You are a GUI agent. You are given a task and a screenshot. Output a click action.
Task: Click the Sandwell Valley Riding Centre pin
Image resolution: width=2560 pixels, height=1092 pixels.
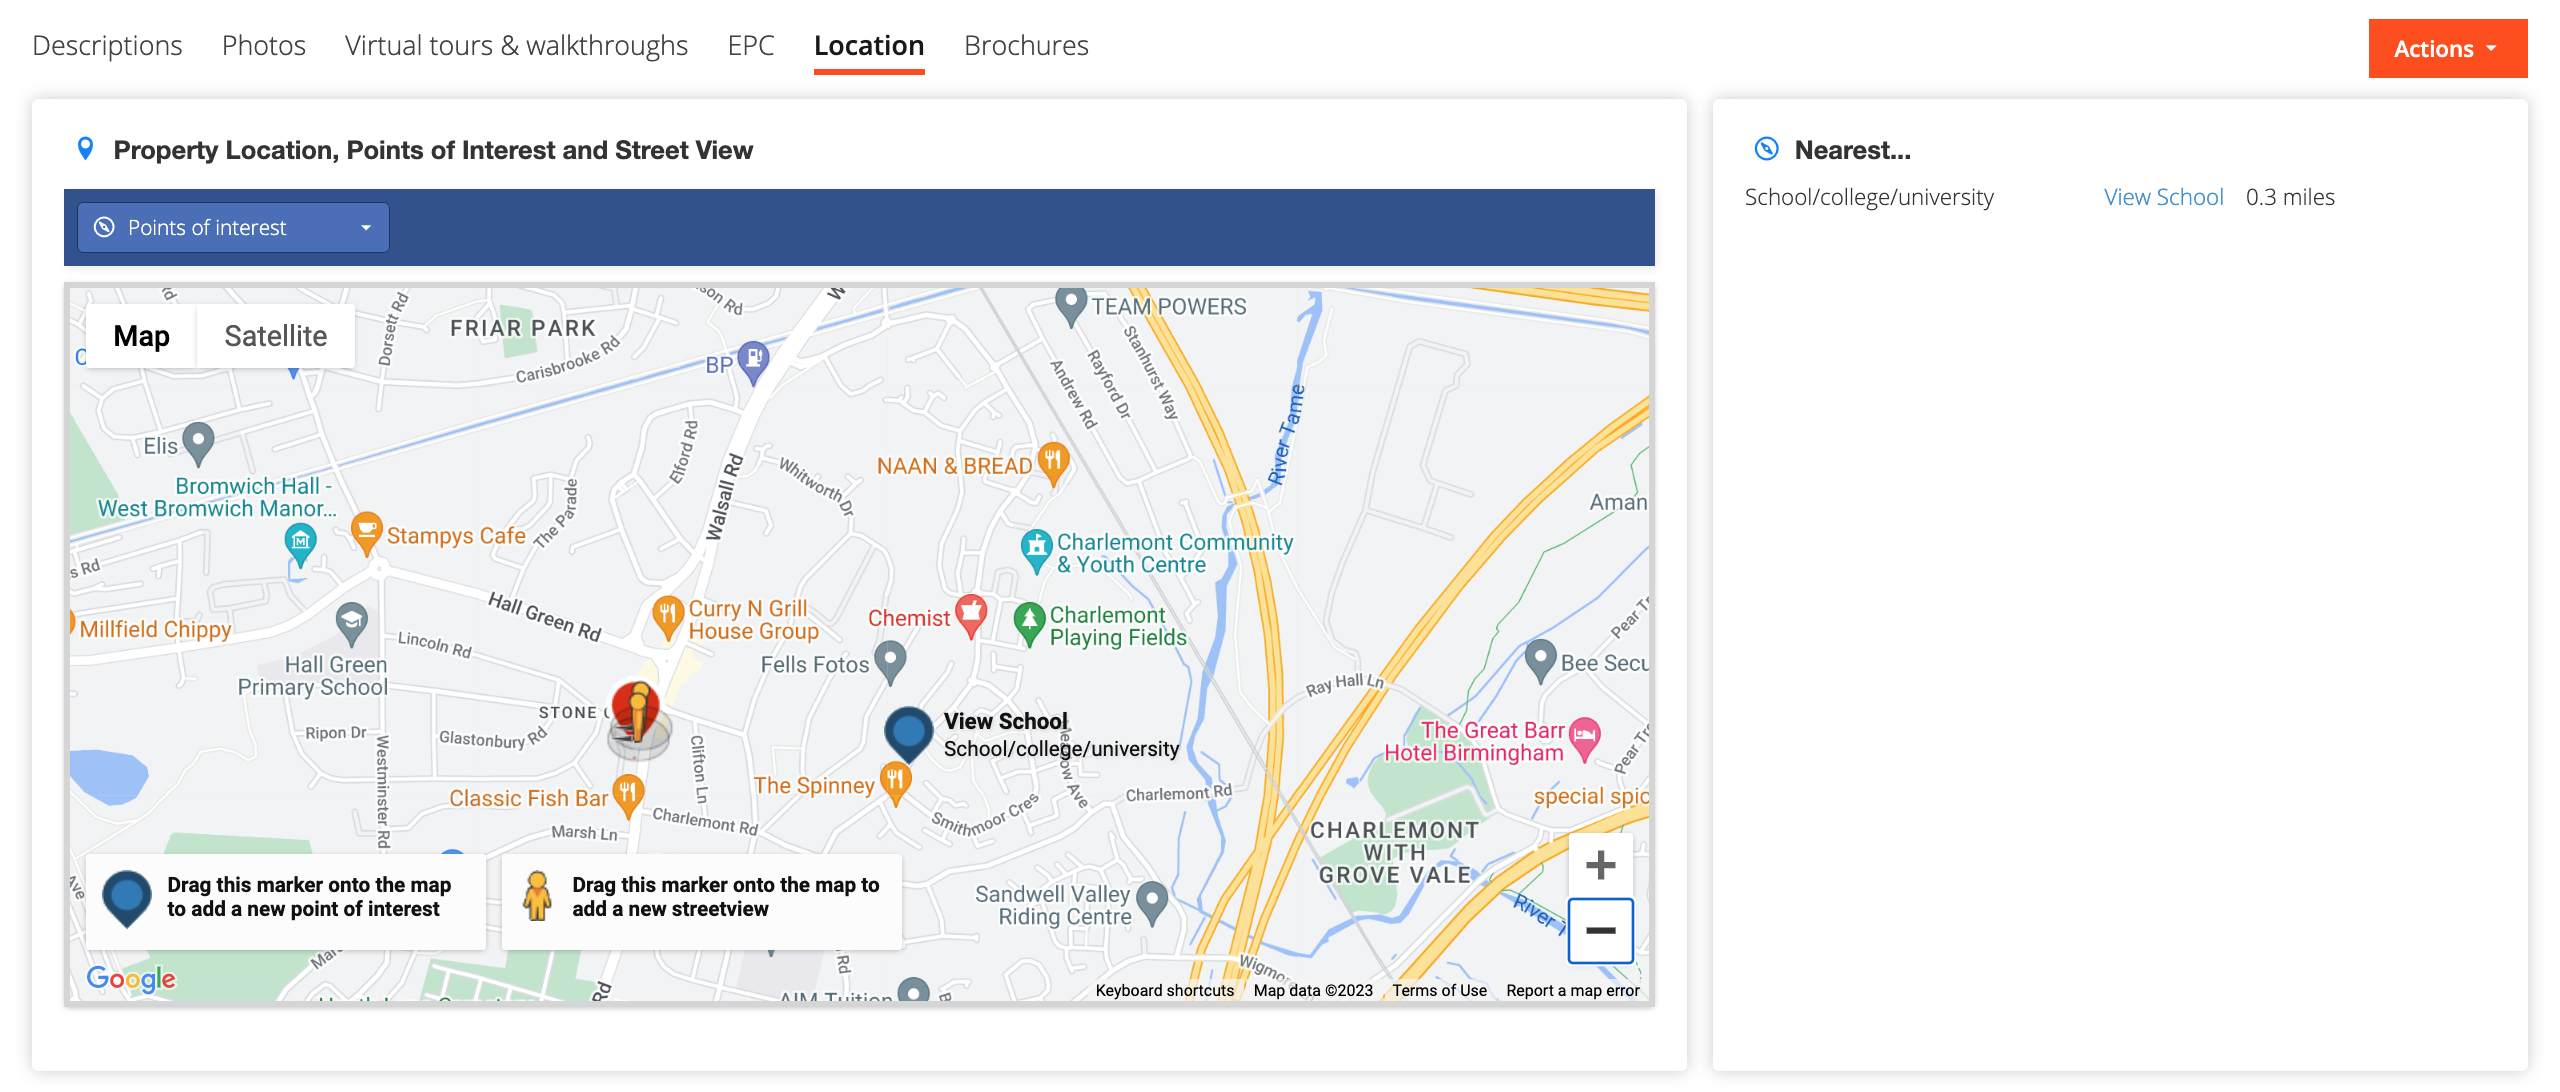point(1153,902)
